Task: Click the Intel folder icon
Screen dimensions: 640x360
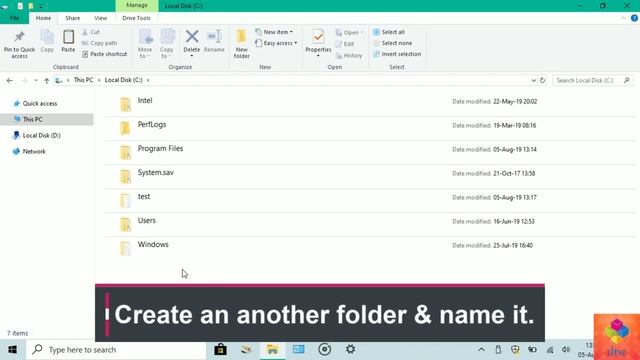Action: point(125,104)
